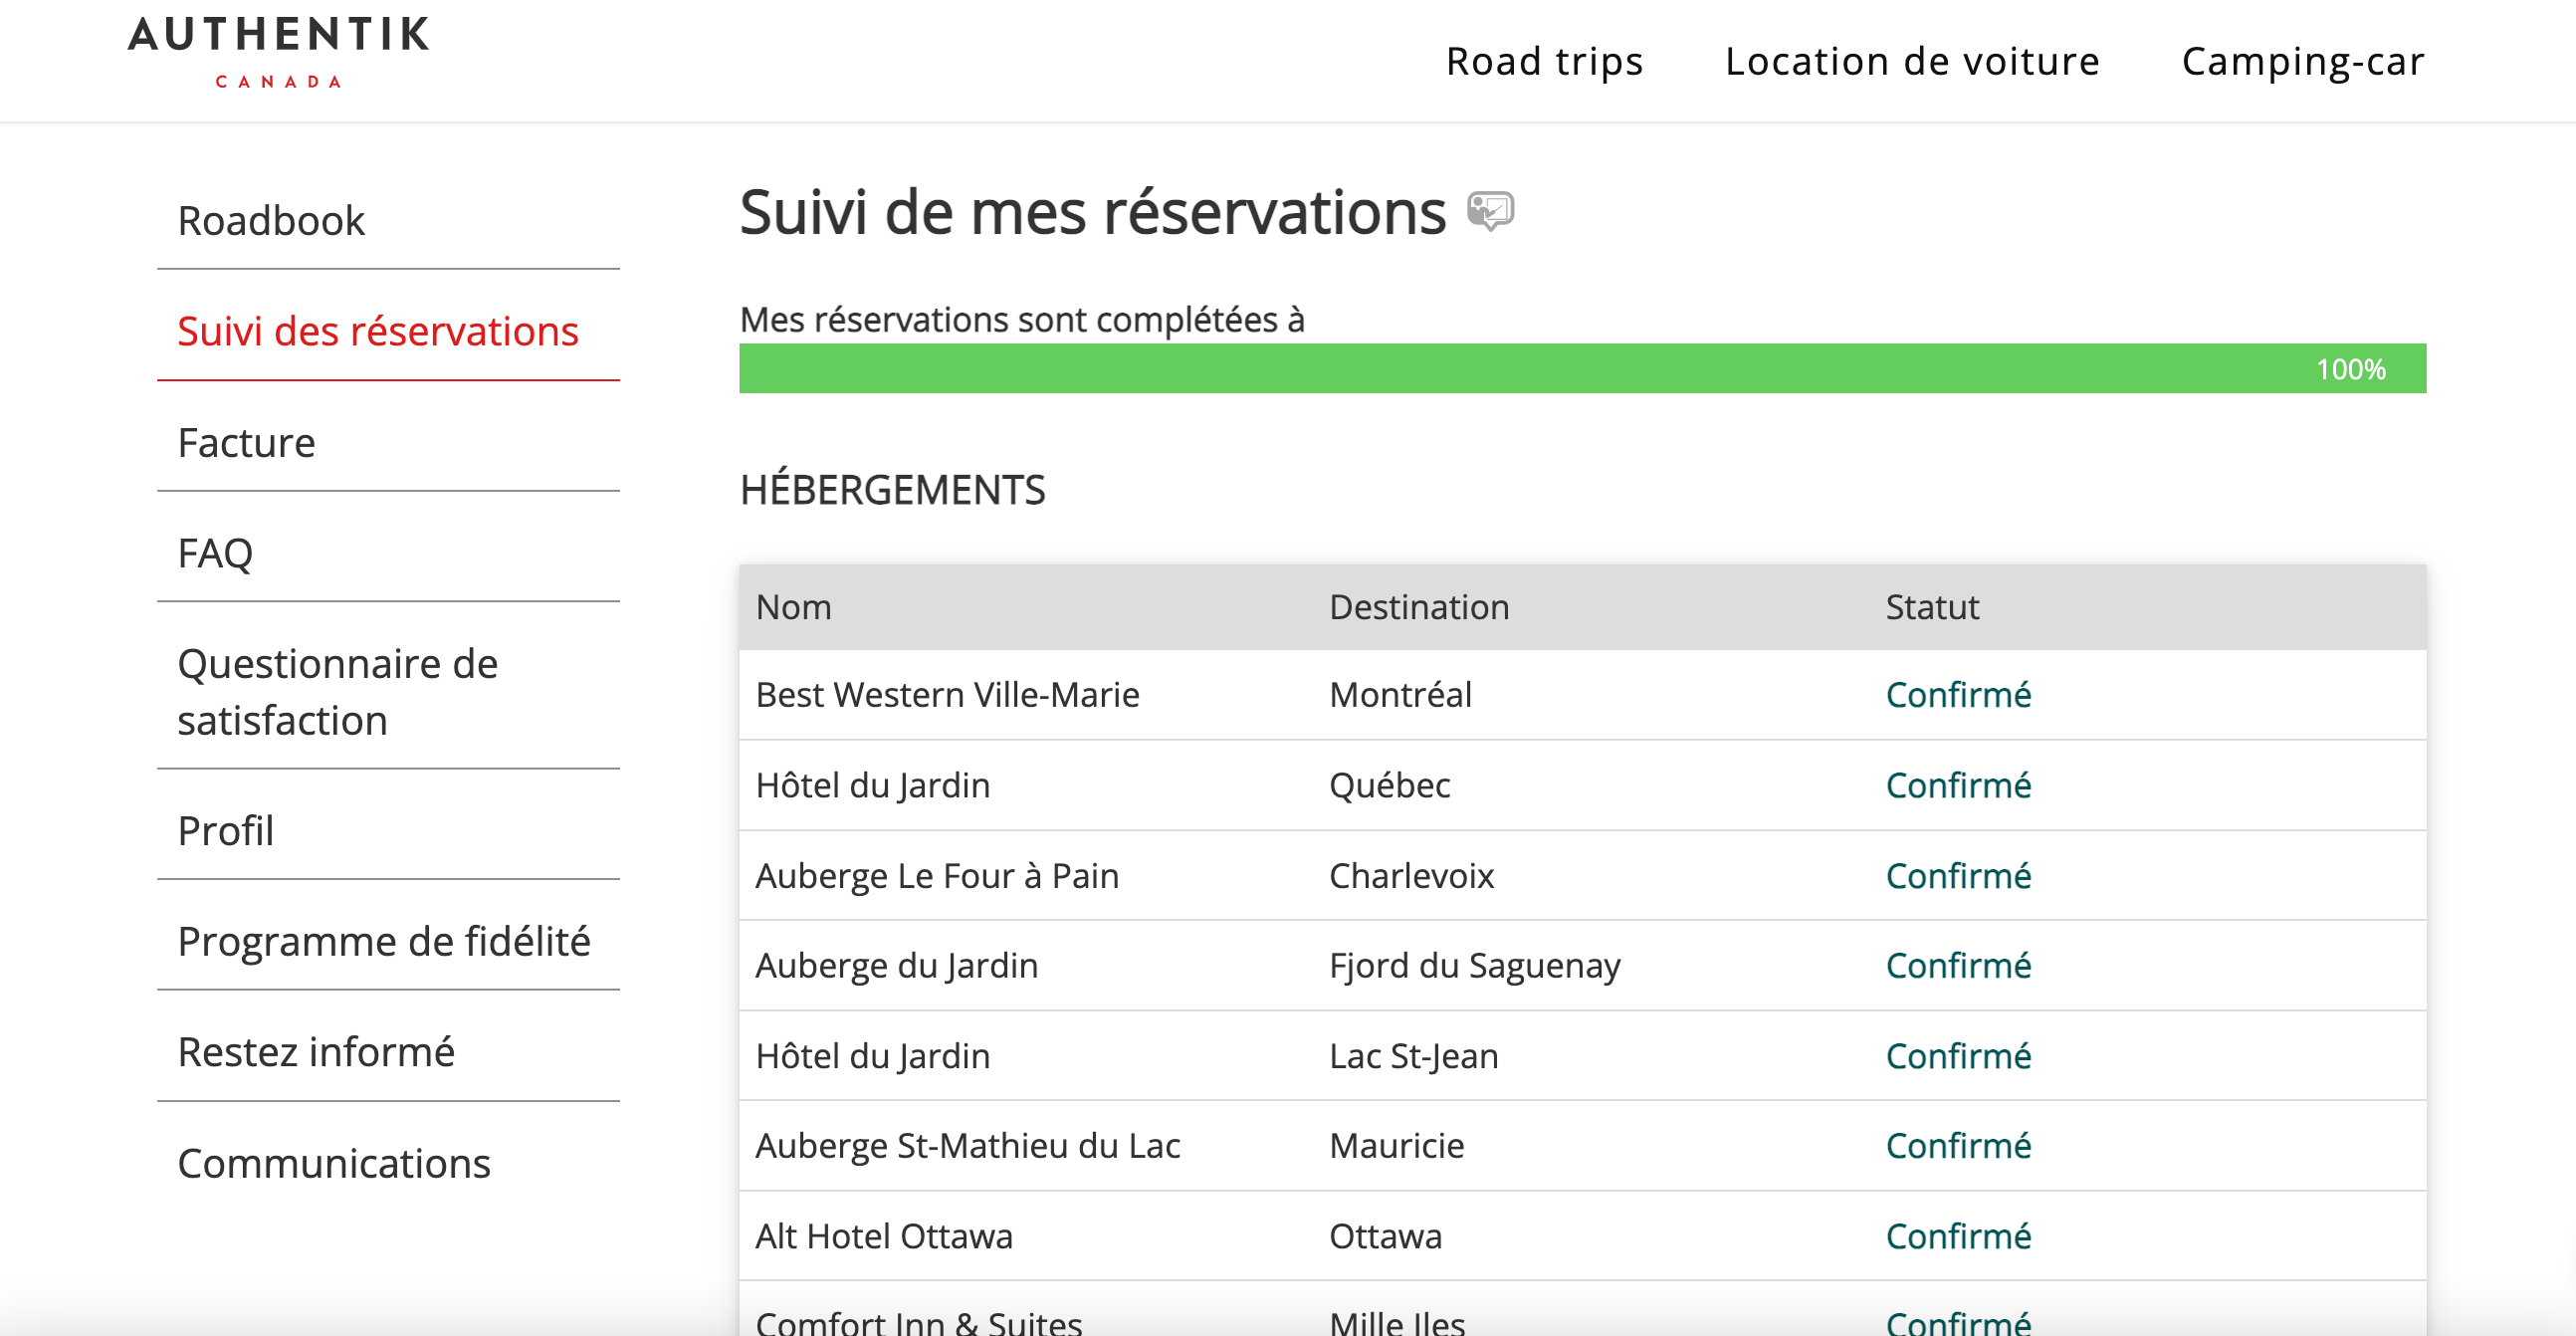Viewport: 2576px width, 1336px height.
Task: Open the Road trips menu
Action: click(x=1544, y=62)
